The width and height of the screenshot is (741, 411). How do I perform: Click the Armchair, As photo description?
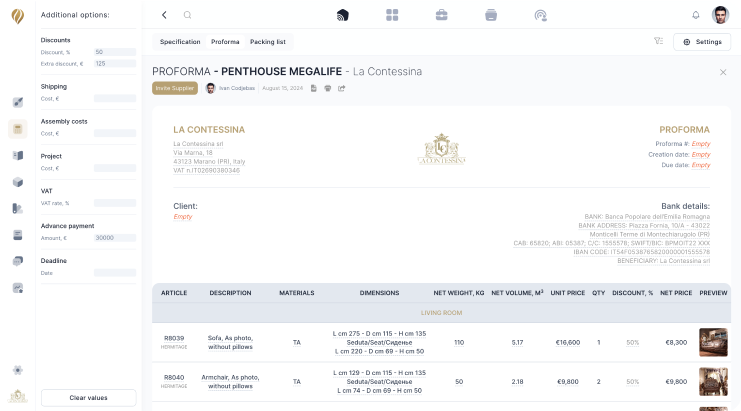point(230,382)
